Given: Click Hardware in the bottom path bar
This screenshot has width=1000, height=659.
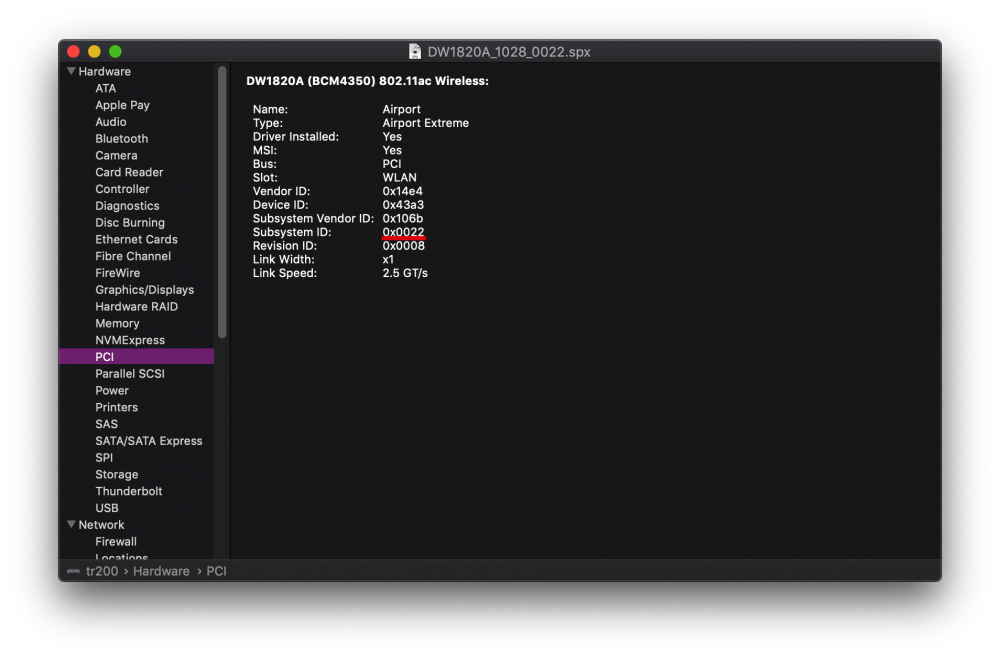Looking at the screenshot, I should coord(161,571).
